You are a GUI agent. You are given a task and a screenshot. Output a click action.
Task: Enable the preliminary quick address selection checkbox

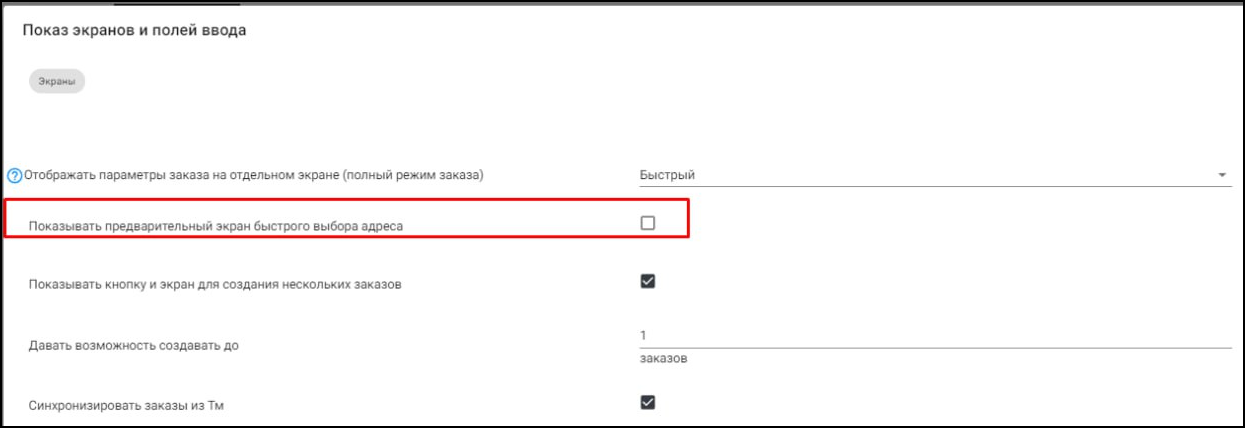[647, 223]
